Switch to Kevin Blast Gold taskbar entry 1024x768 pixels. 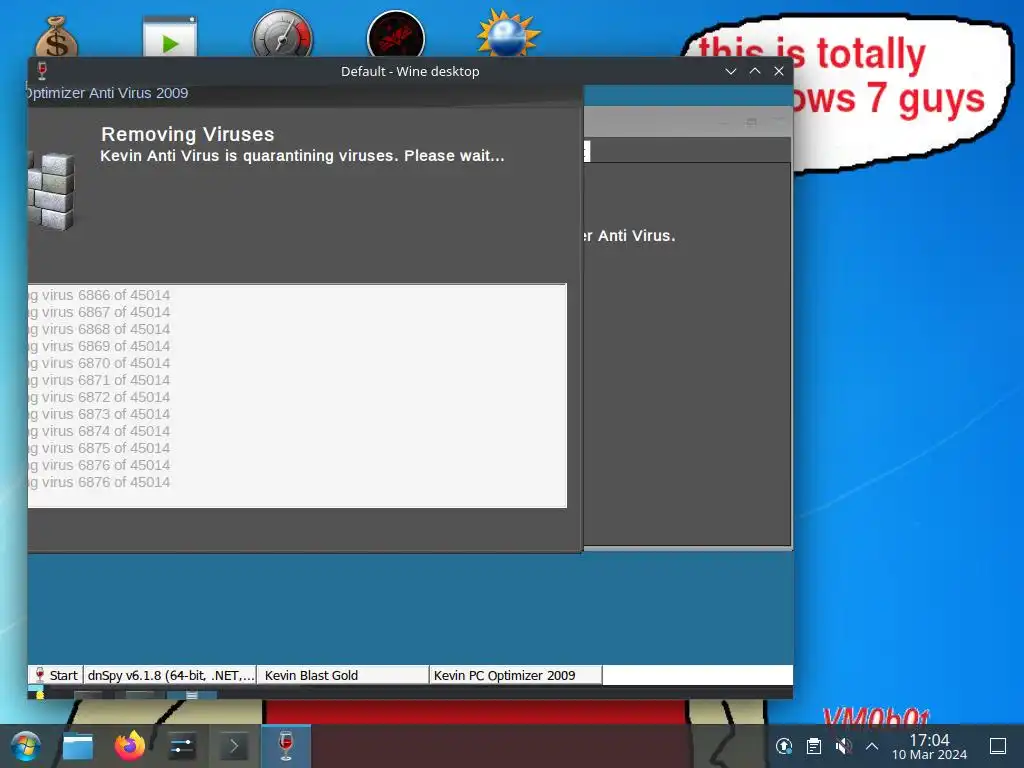coord(343,675)
